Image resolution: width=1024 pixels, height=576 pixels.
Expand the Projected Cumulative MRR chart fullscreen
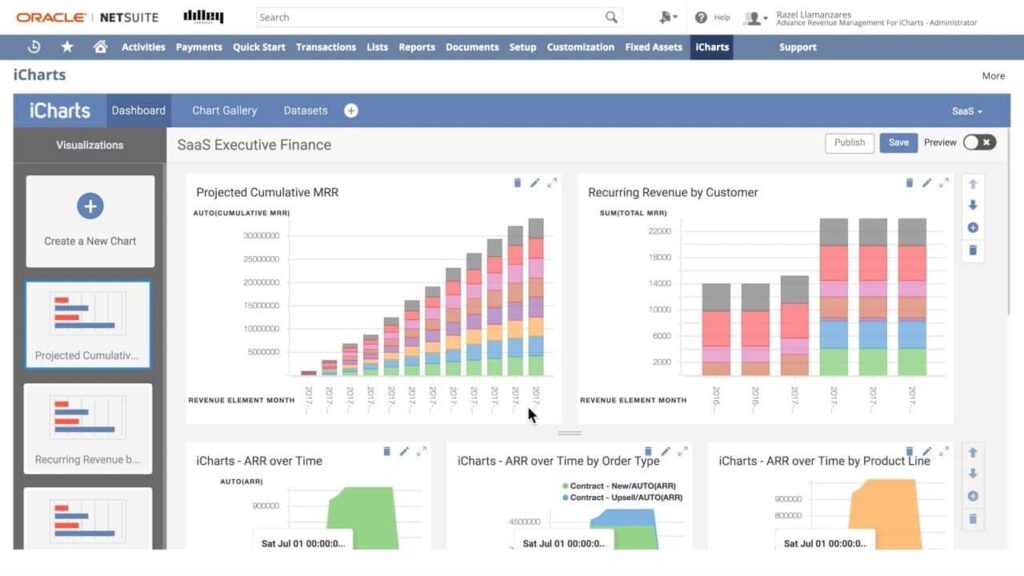[x=552, y=183]
